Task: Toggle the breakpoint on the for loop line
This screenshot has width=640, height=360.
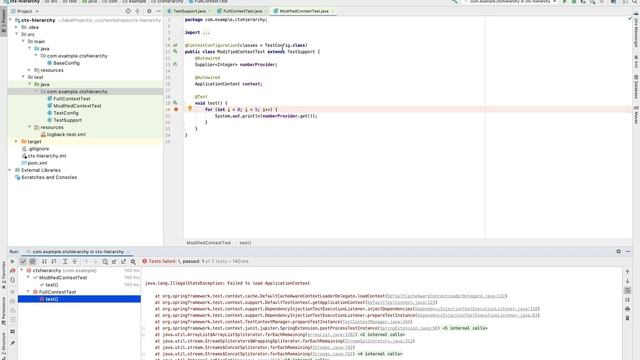Action: pyautogui.click(x=176, y=109)
